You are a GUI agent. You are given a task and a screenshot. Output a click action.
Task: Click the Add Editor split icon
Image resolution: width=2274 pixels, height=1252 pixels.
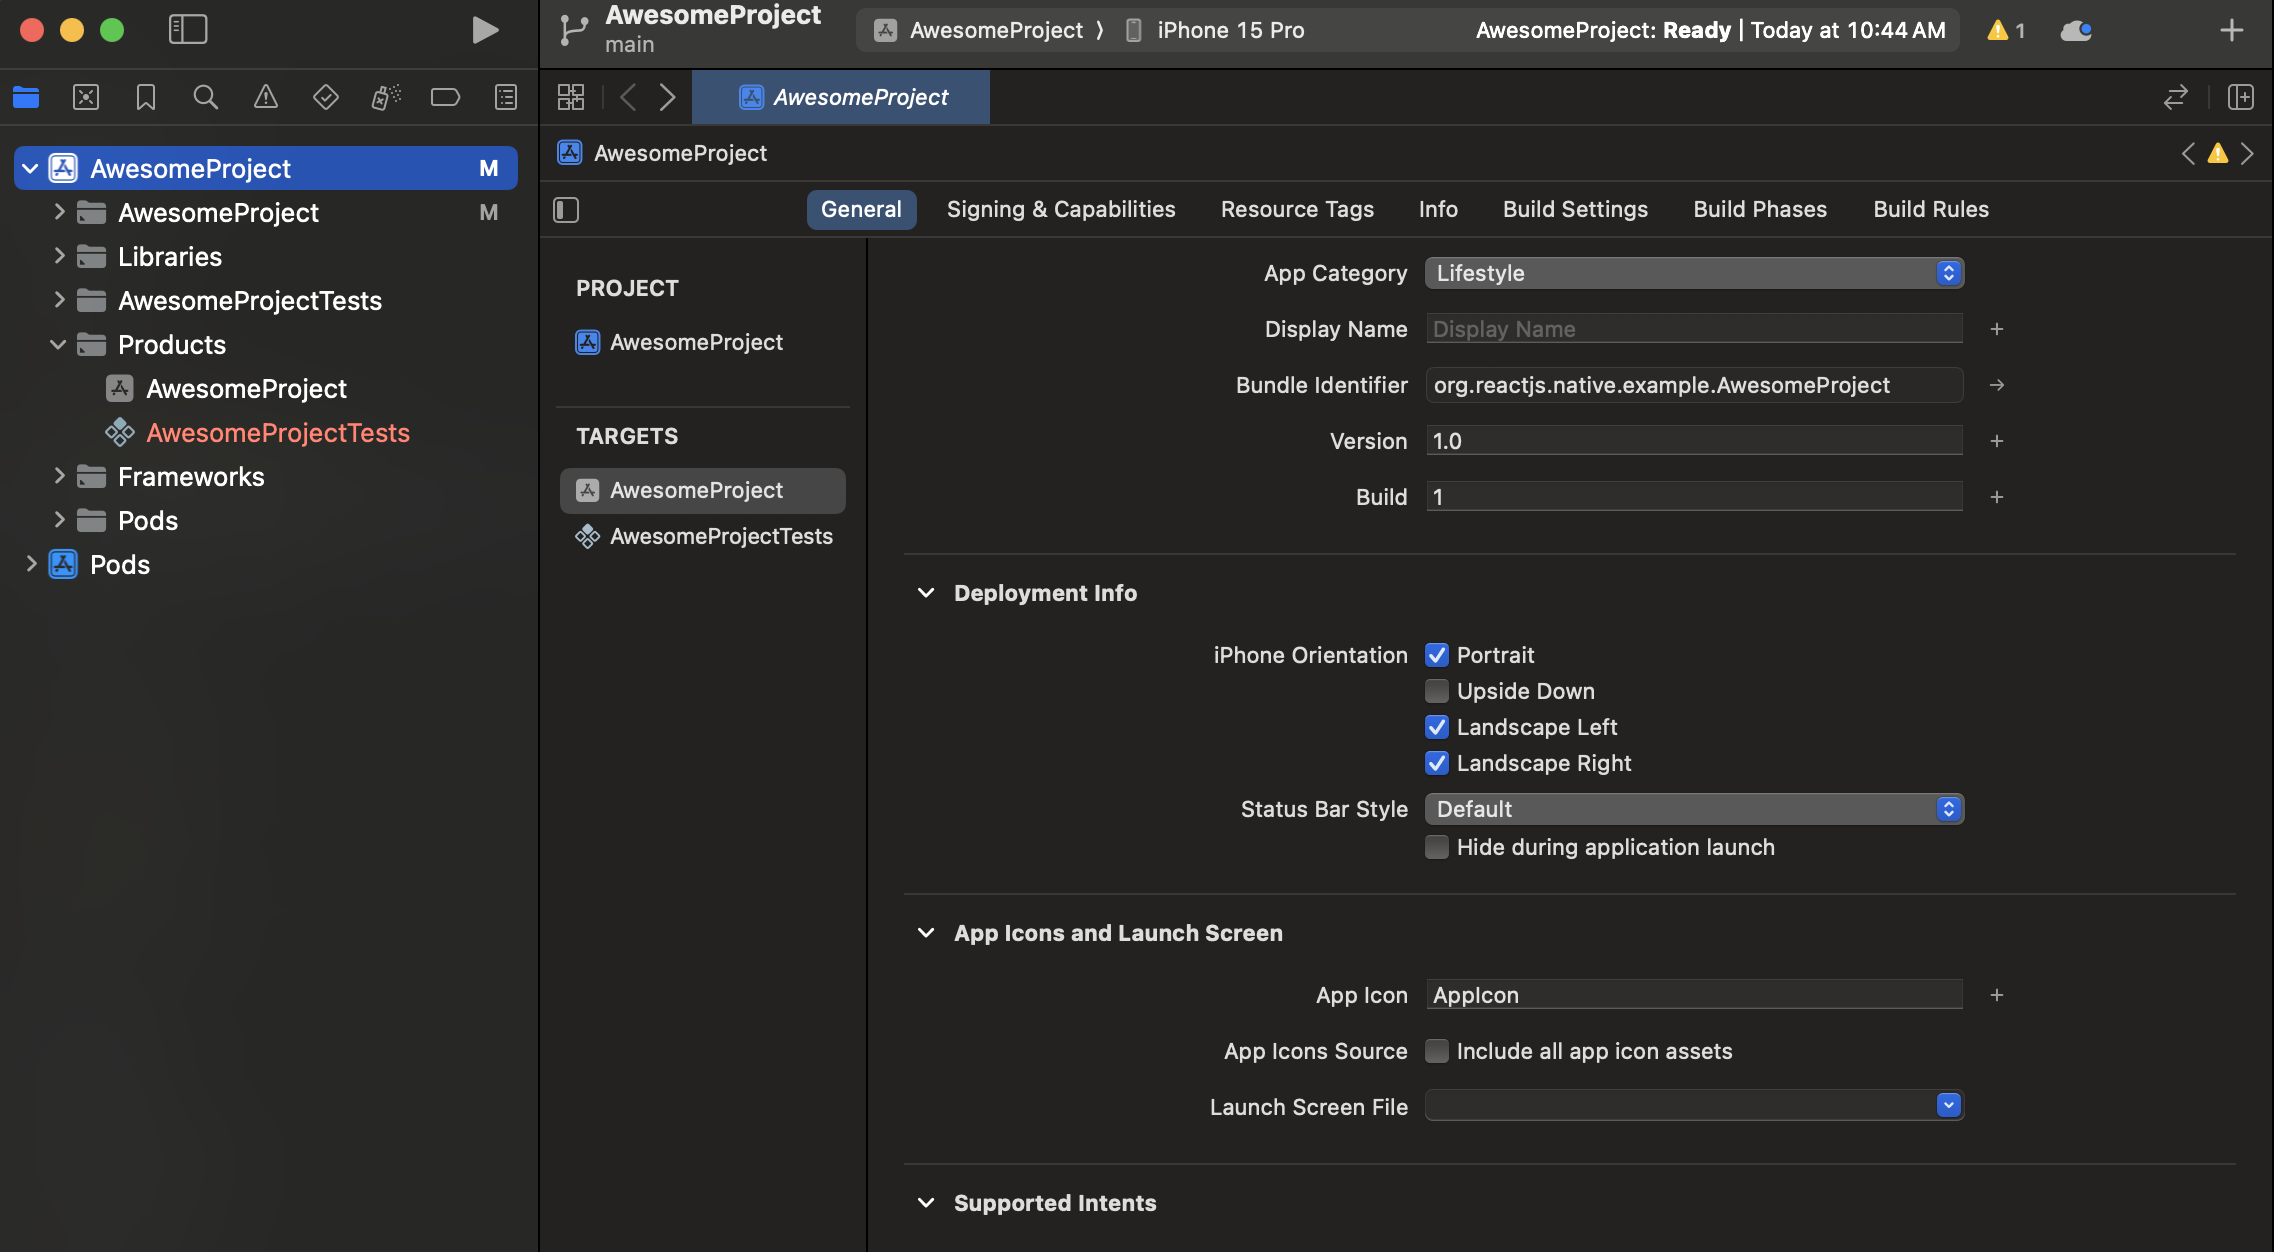coord(2240,97)
